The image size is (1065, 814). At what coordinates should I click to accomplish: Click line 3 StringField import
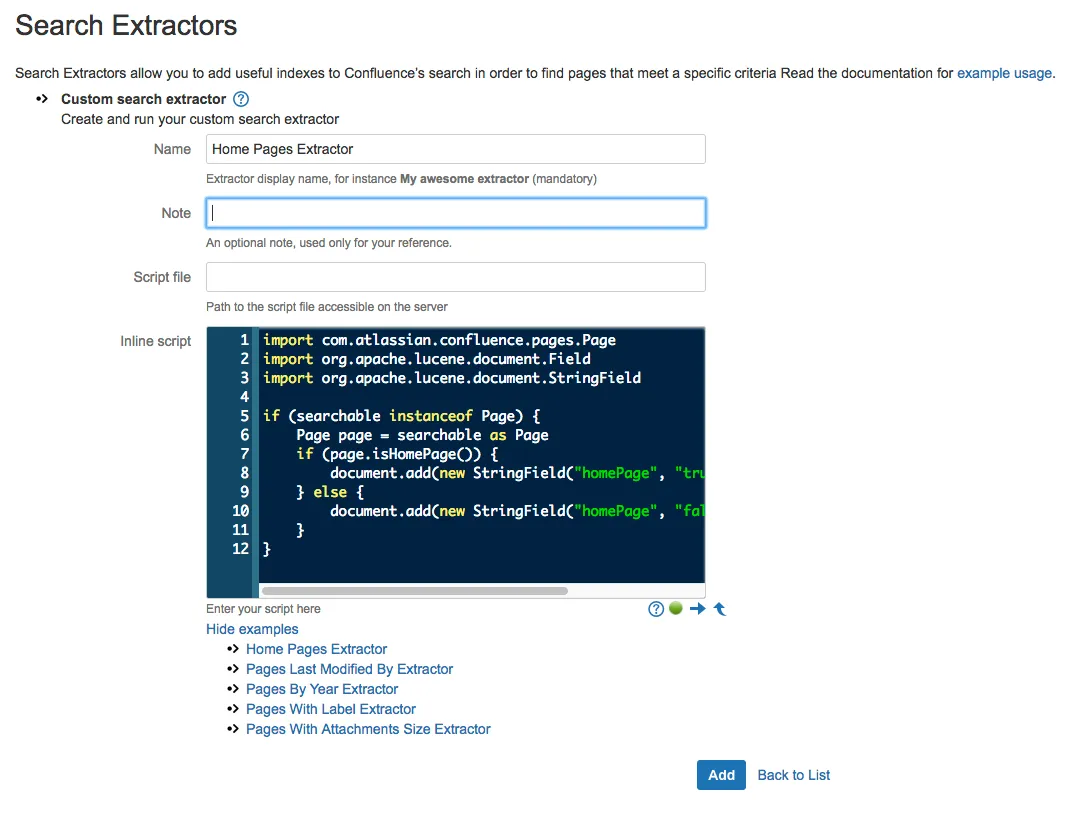tap(452, 378)
